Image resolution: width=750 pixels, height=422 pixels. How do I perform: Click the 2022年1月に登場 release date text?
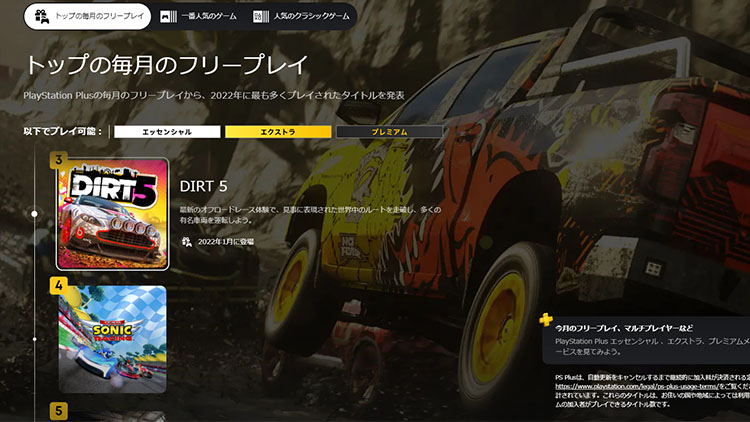click(x=226, y=242)
